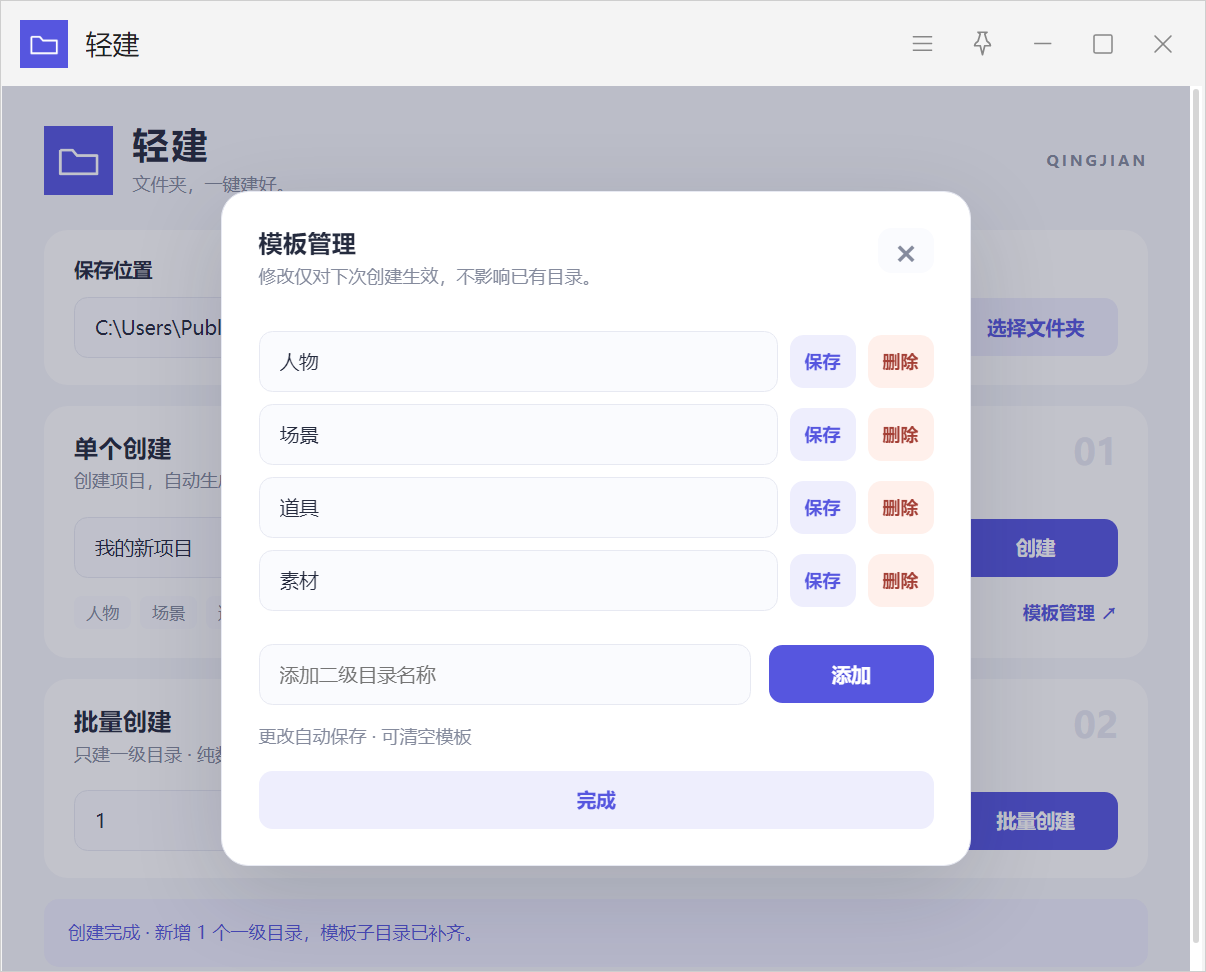Click the large folder logo beside 轻建 heading
Screen dimensions: 1206x972
pyautogui.click(x=78, y=160)
